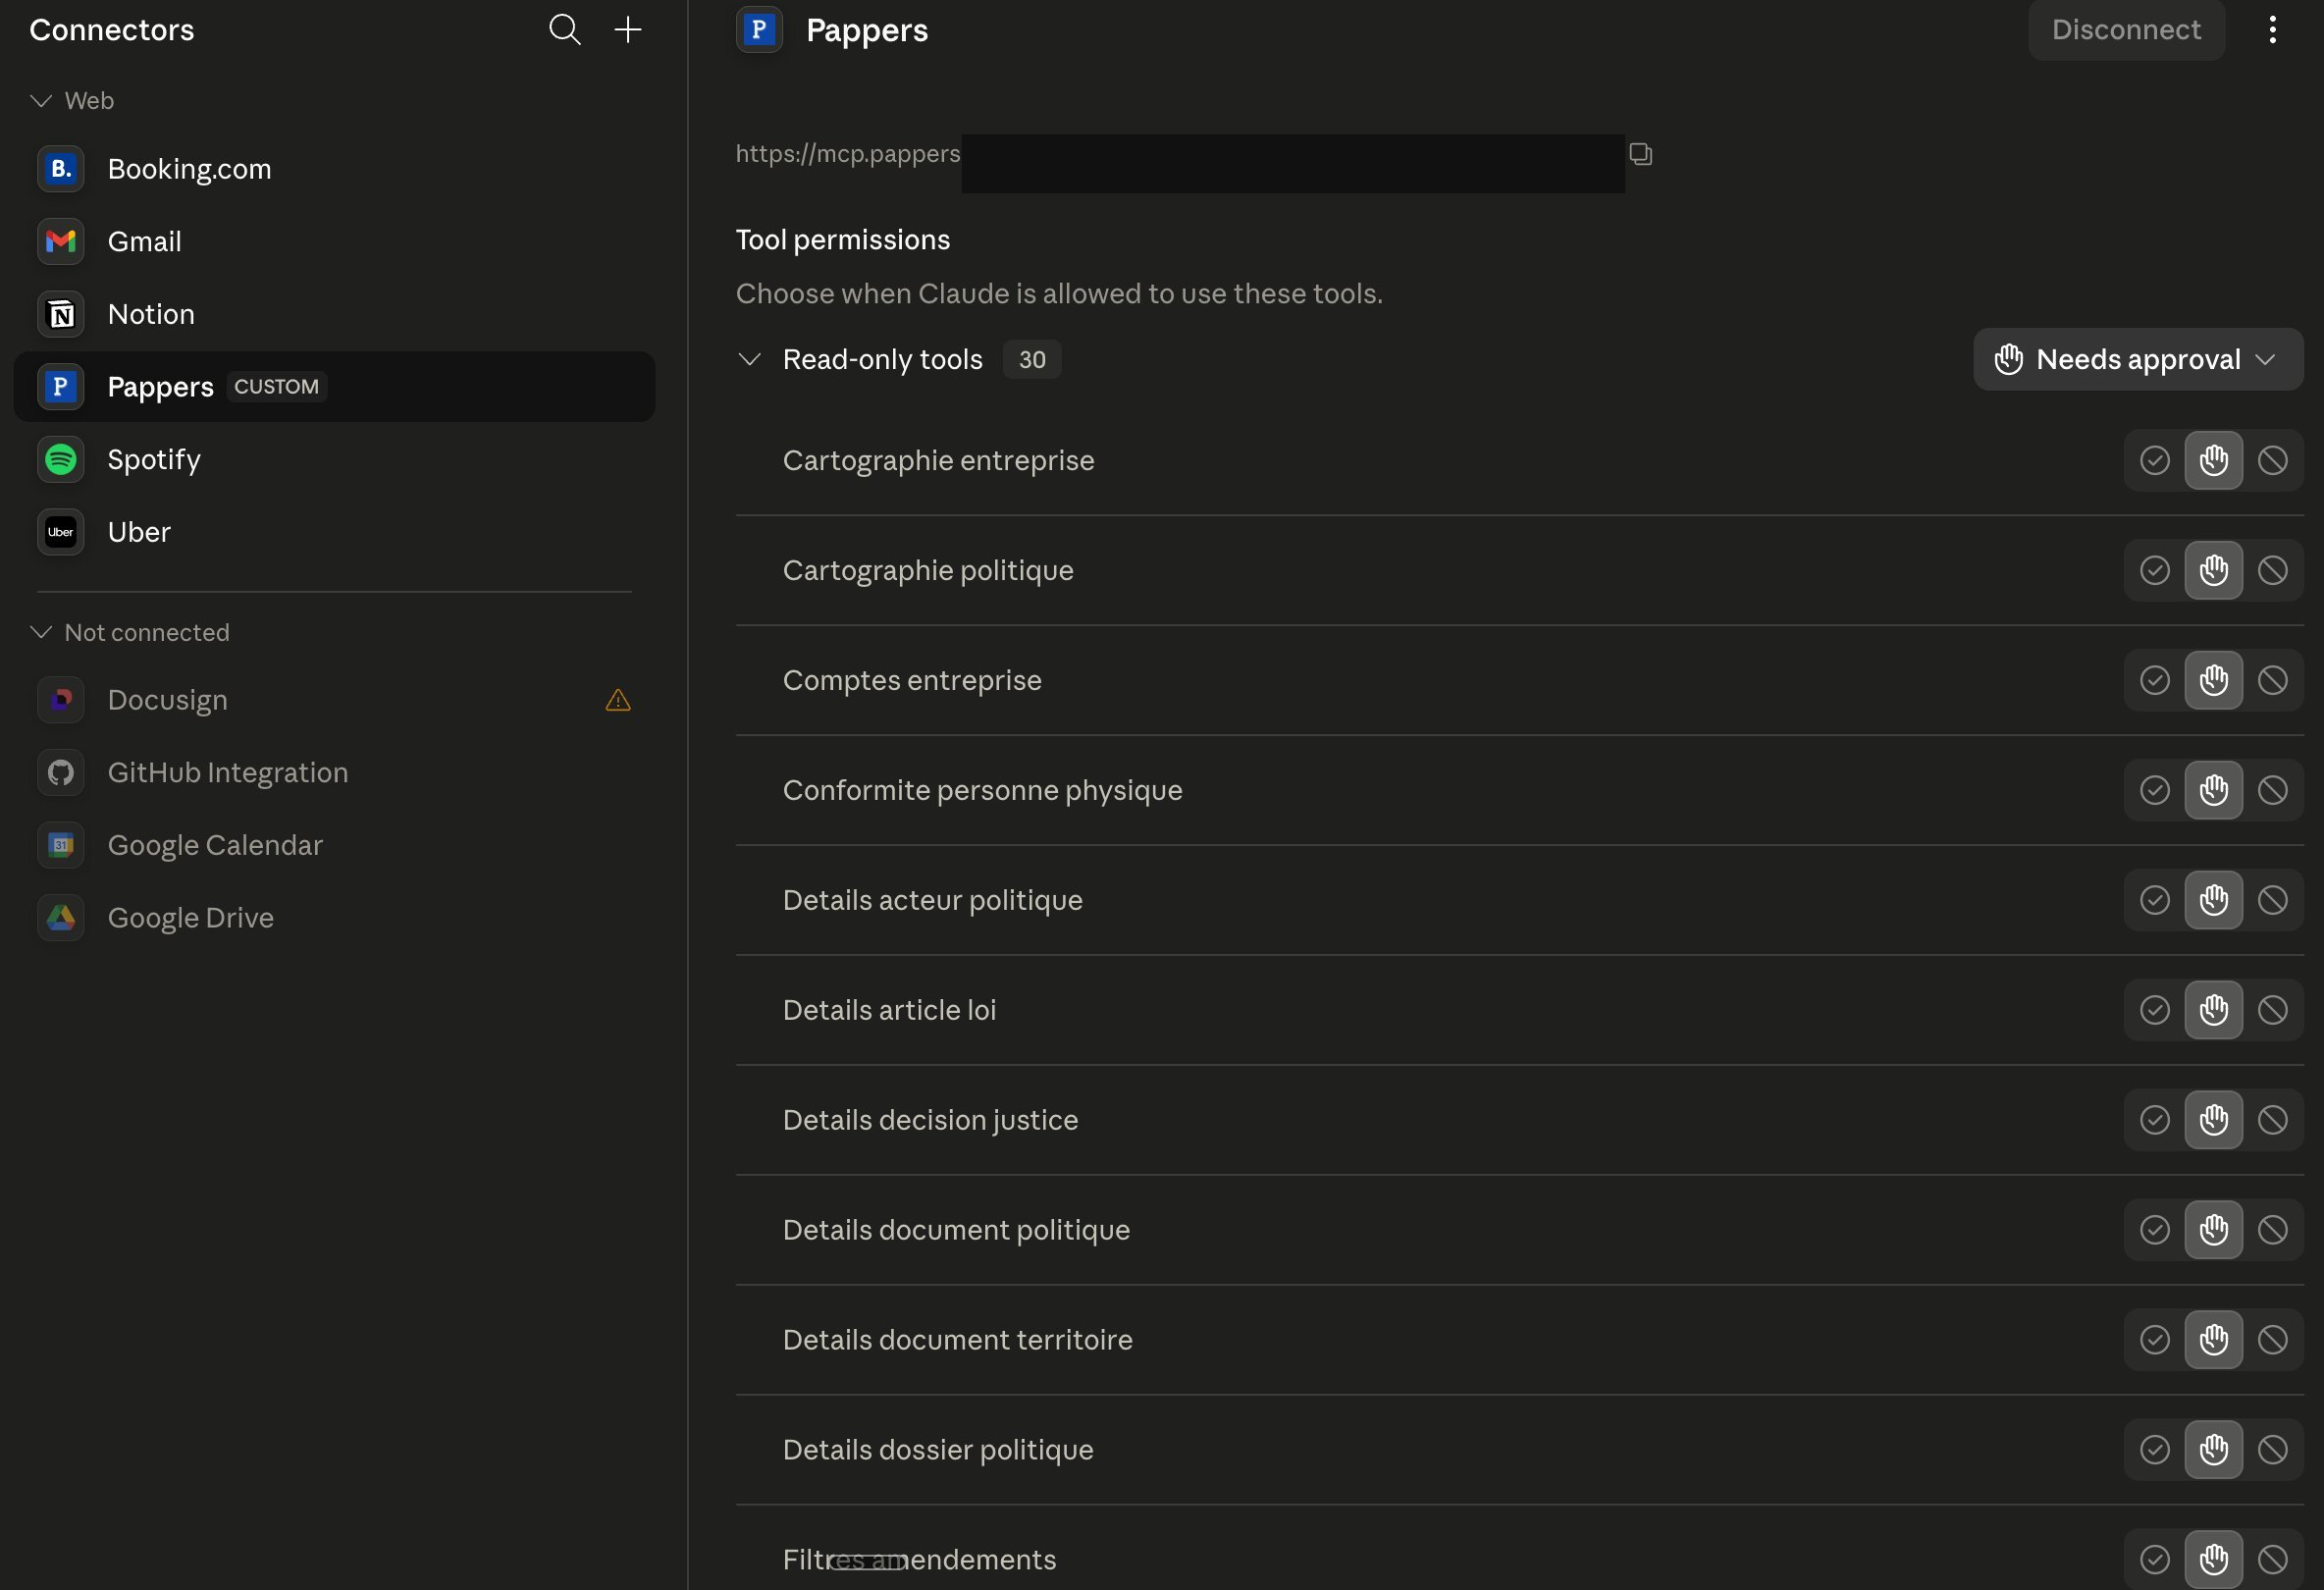Click the Docusign logo icon

(x=60, y=700)
